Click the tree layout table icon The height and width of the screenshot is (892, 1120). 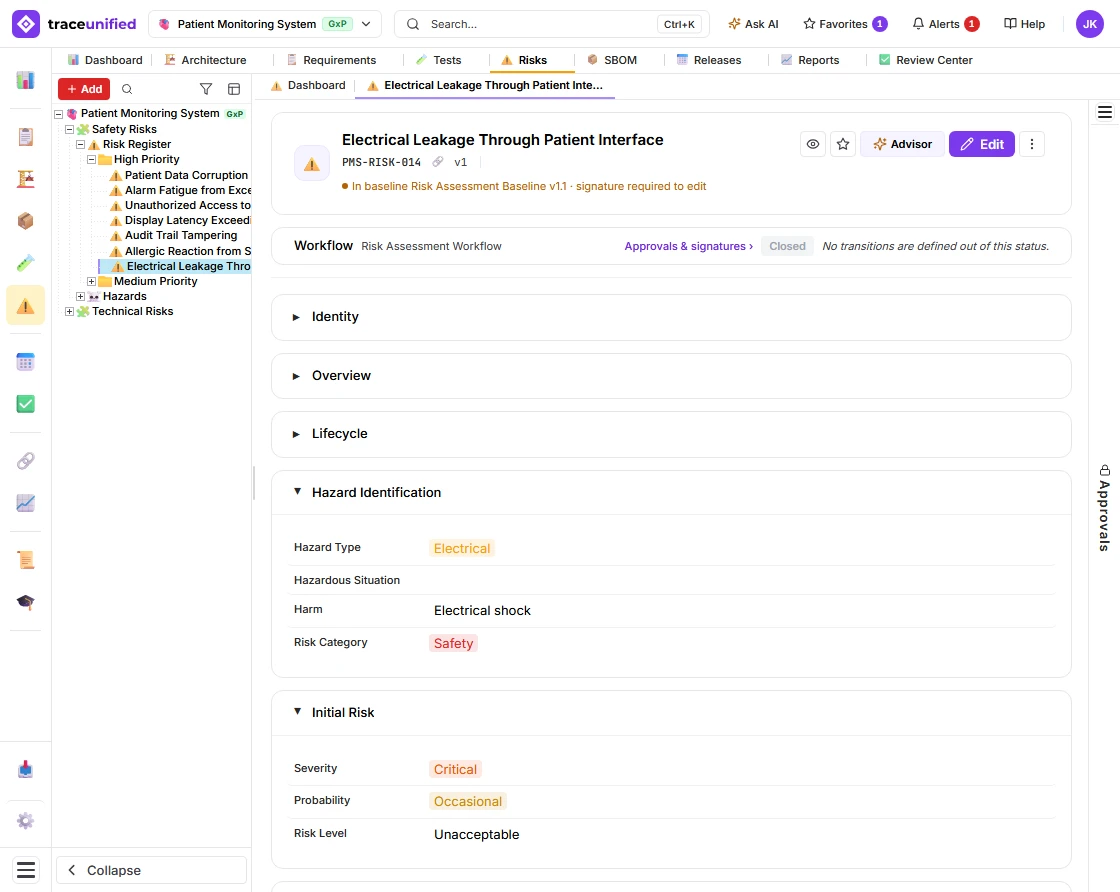234,89
